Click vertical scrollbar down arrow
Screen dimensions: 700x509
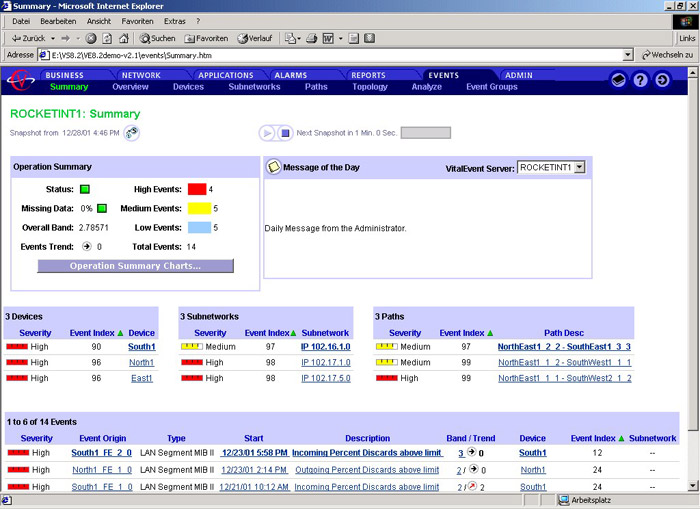(x=692, y=486)
